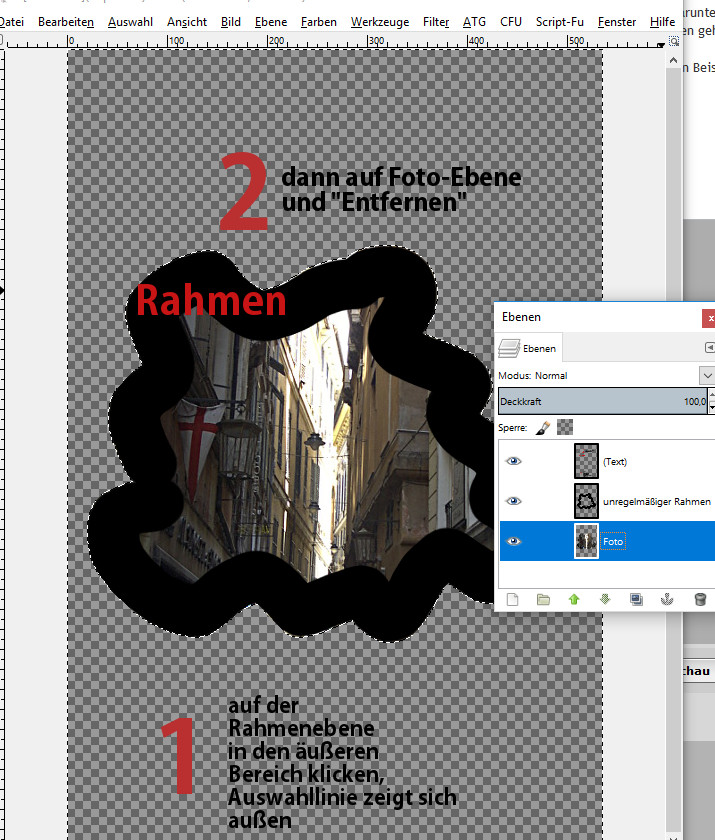This screenshot has width=715, height=840.
Task: Hide the (Text) layer via eye icon
Action: tap(514, 461)
